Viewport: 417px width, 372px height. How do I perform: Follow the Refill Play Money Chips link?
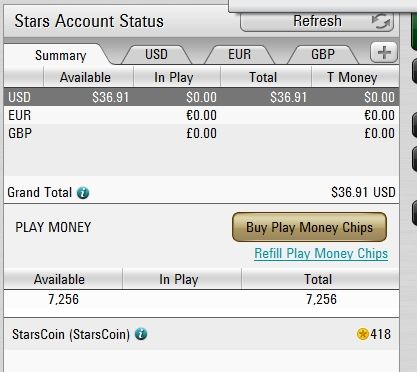click(x=321, y=254)
